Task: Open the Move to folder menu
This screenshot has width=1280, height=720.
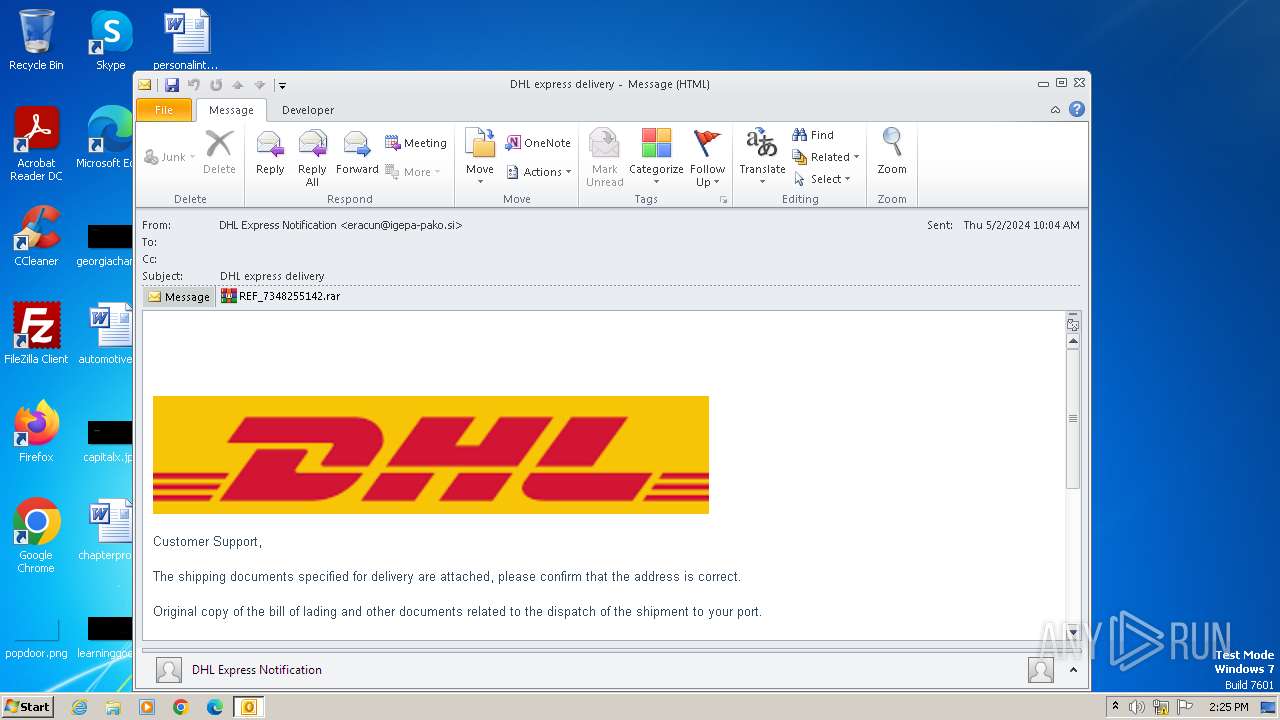Action: 480,155
